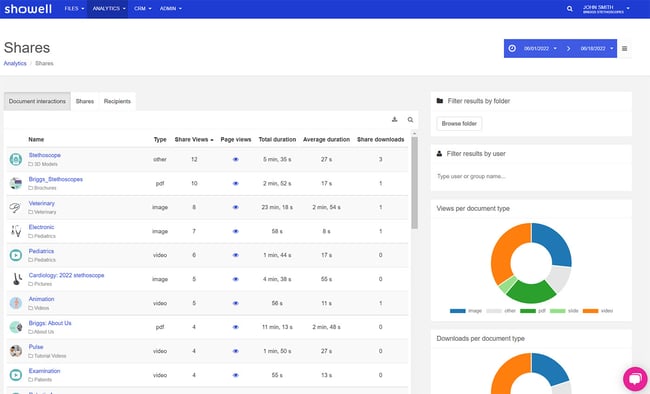650x394 pixels.
Task: Open the John Smith user dropdown
Action: [606, 9]
